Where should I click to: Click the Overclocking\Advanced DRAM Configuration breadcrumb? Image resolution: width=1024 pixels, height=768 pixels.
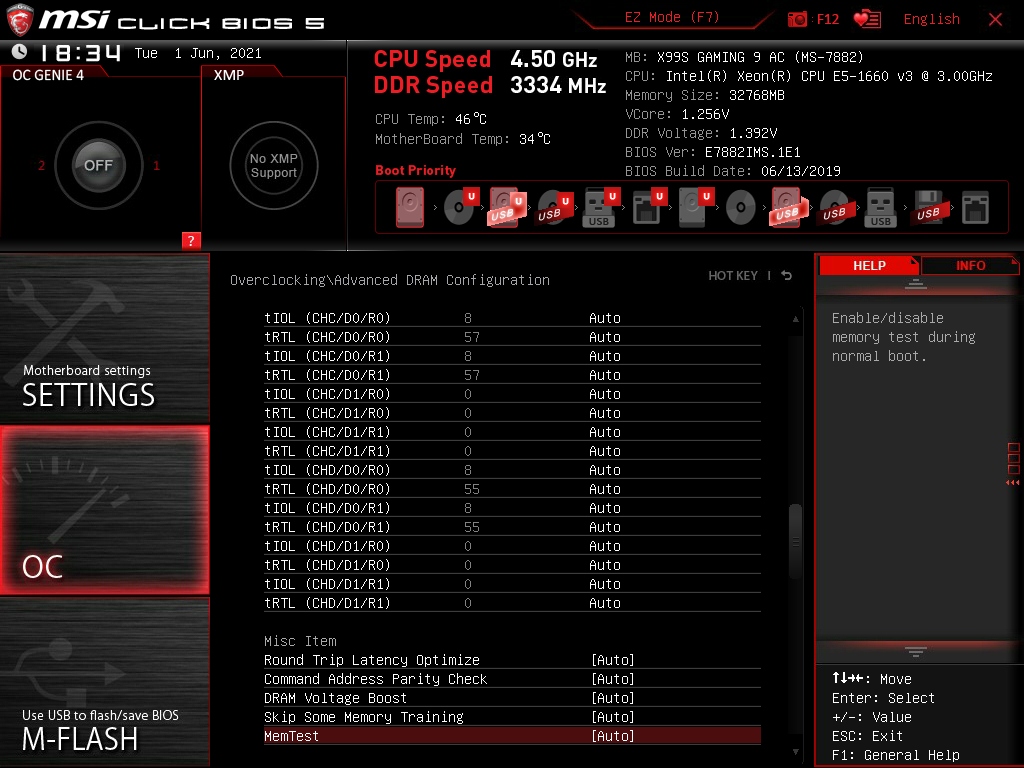[x=390, y=280]
